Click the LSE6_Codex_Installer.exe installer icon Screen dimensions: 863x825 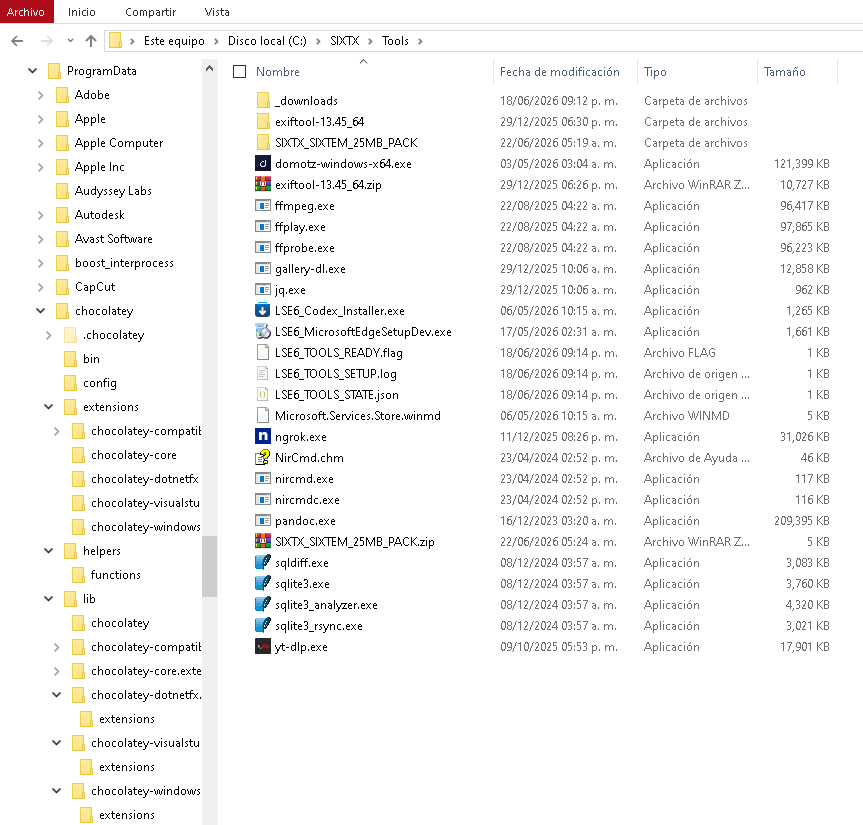click(x=263, y=310)
